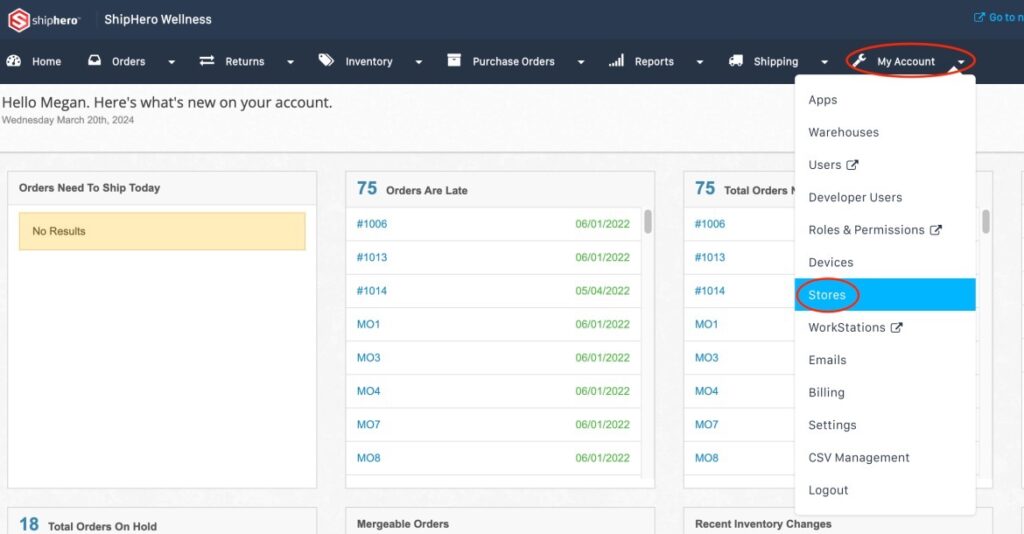Click the ShipHero Wellness account name

158,20
